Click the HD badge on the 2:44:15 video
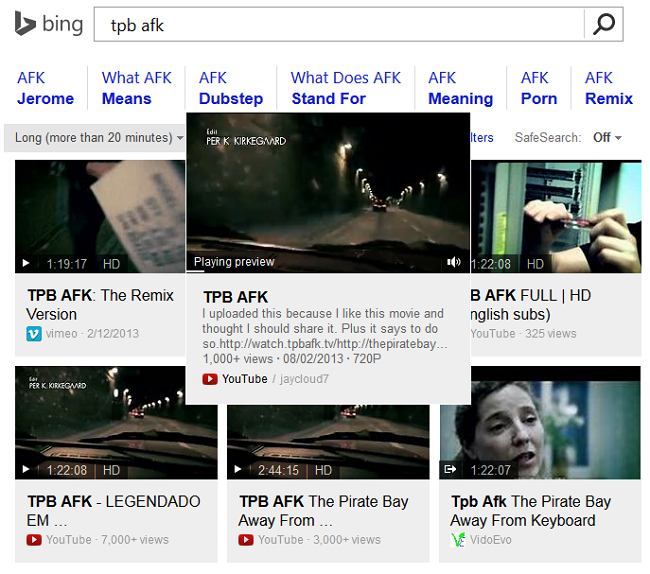 [x=323, y=470]
